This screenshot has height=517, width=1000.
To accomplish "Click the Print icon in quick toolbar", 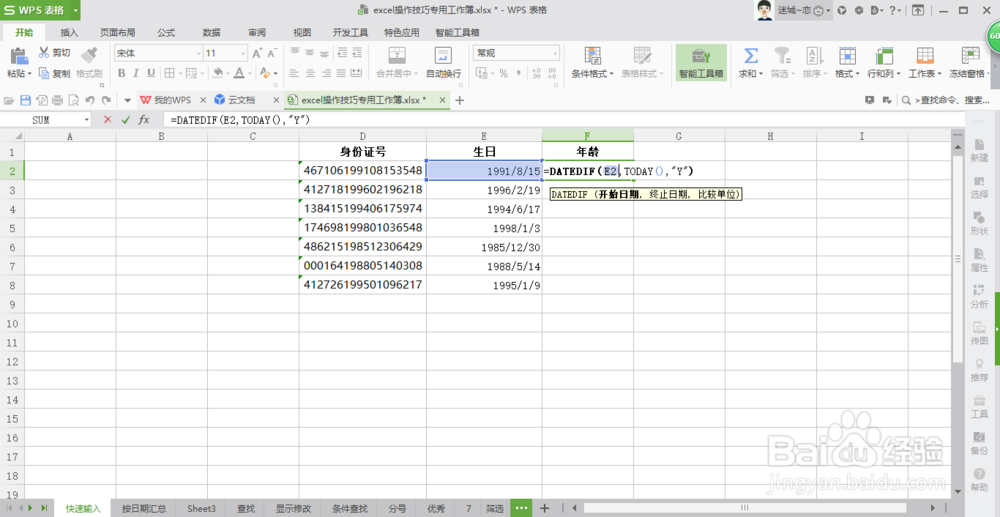I will 57,100.
